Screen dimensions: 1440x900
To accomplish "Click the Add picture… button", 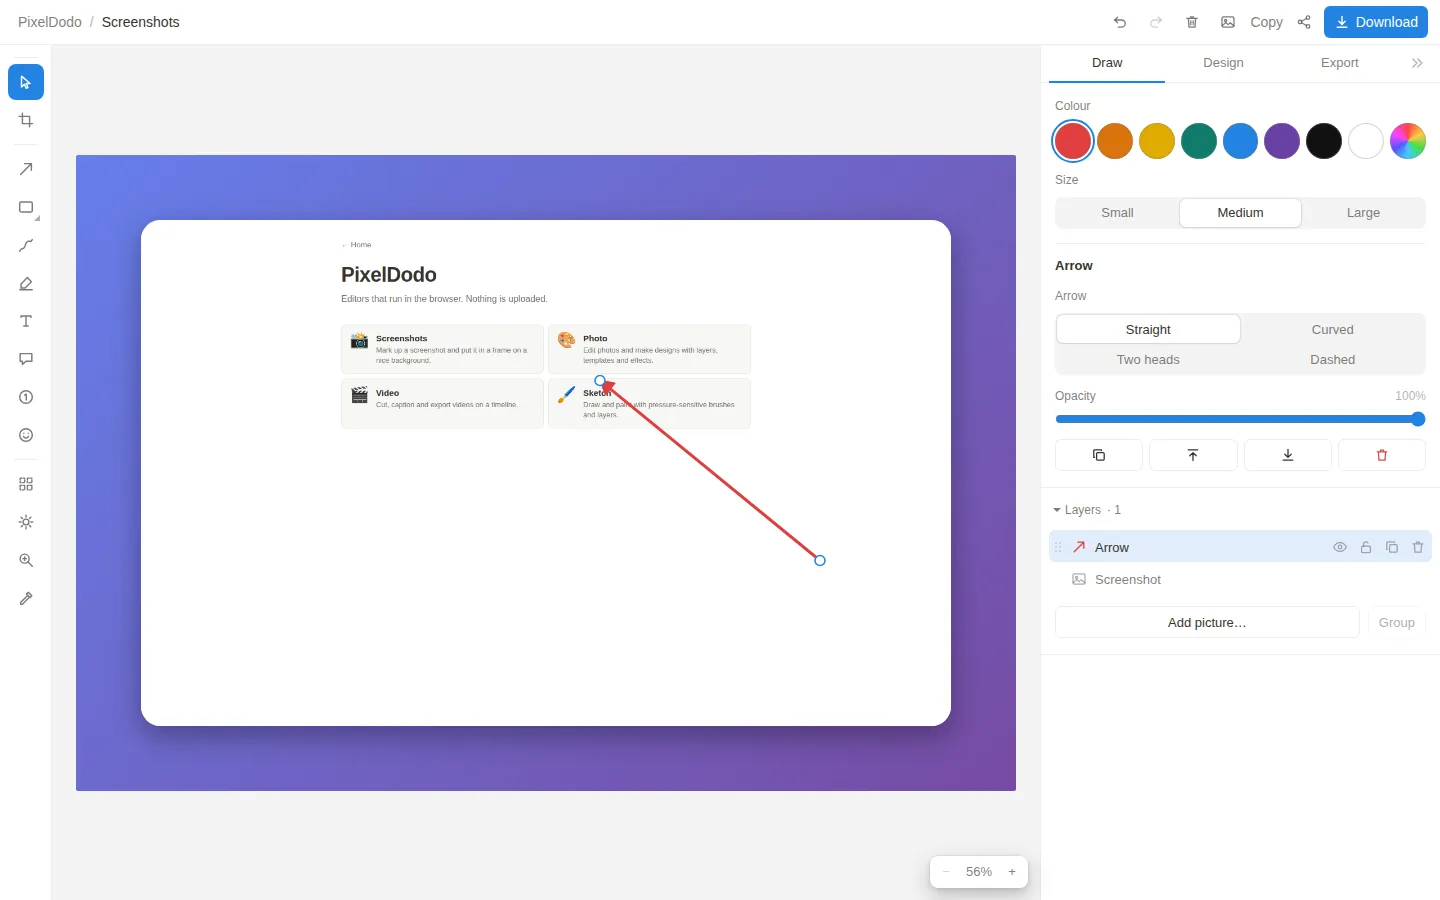I will click(1207, 622).
